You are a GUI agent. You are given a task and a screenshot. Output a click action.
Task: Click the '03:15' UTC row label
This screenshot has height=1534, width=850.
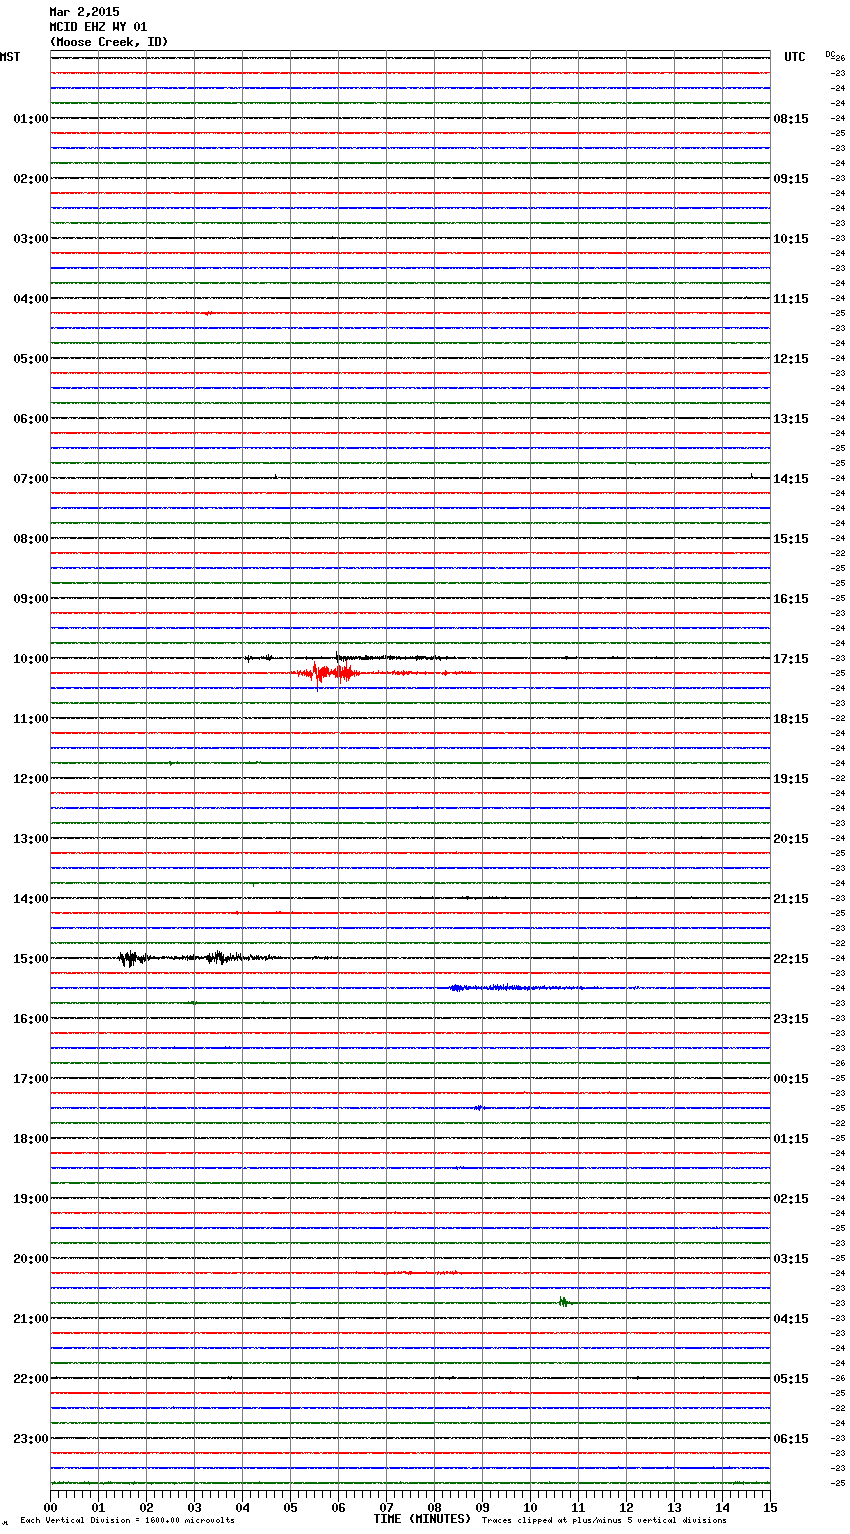click(x=791, y=1259)
